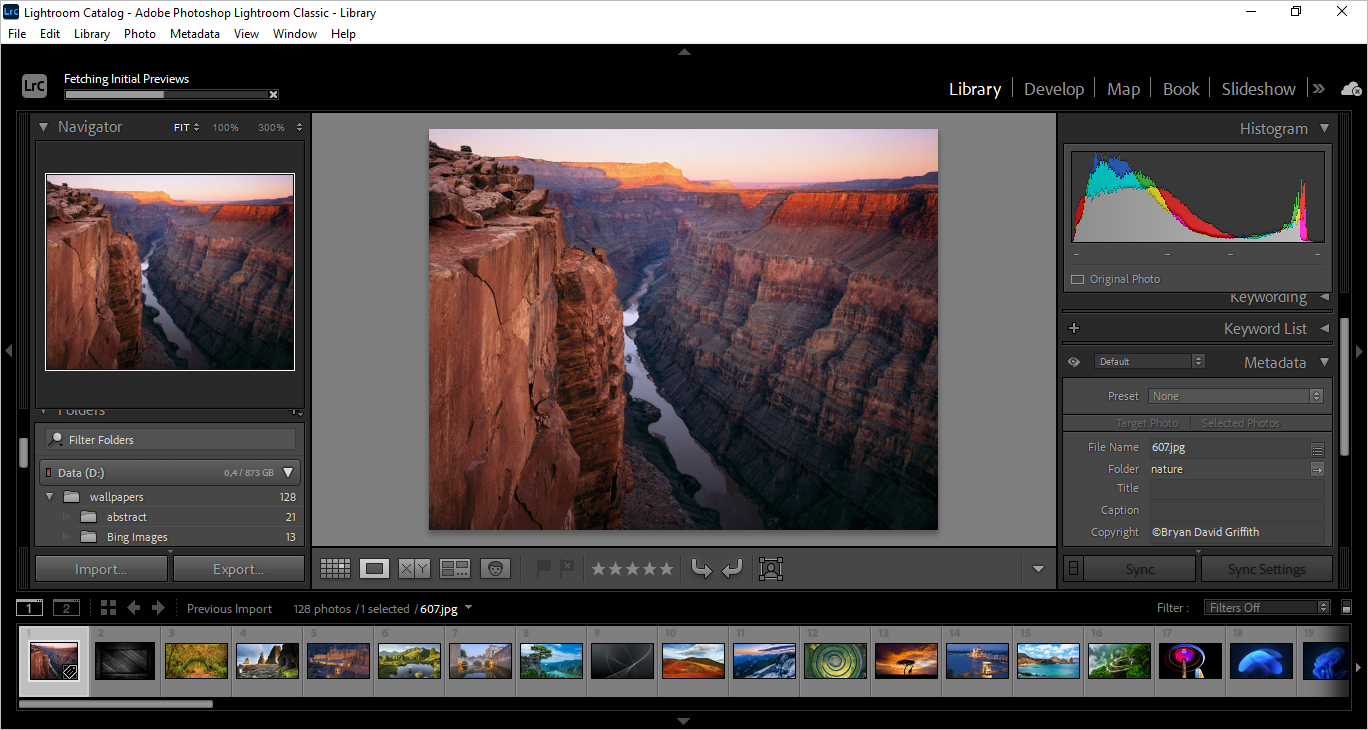
Task: Click filmstrip horizontal scrollbar
Action: tap(116, 704)
